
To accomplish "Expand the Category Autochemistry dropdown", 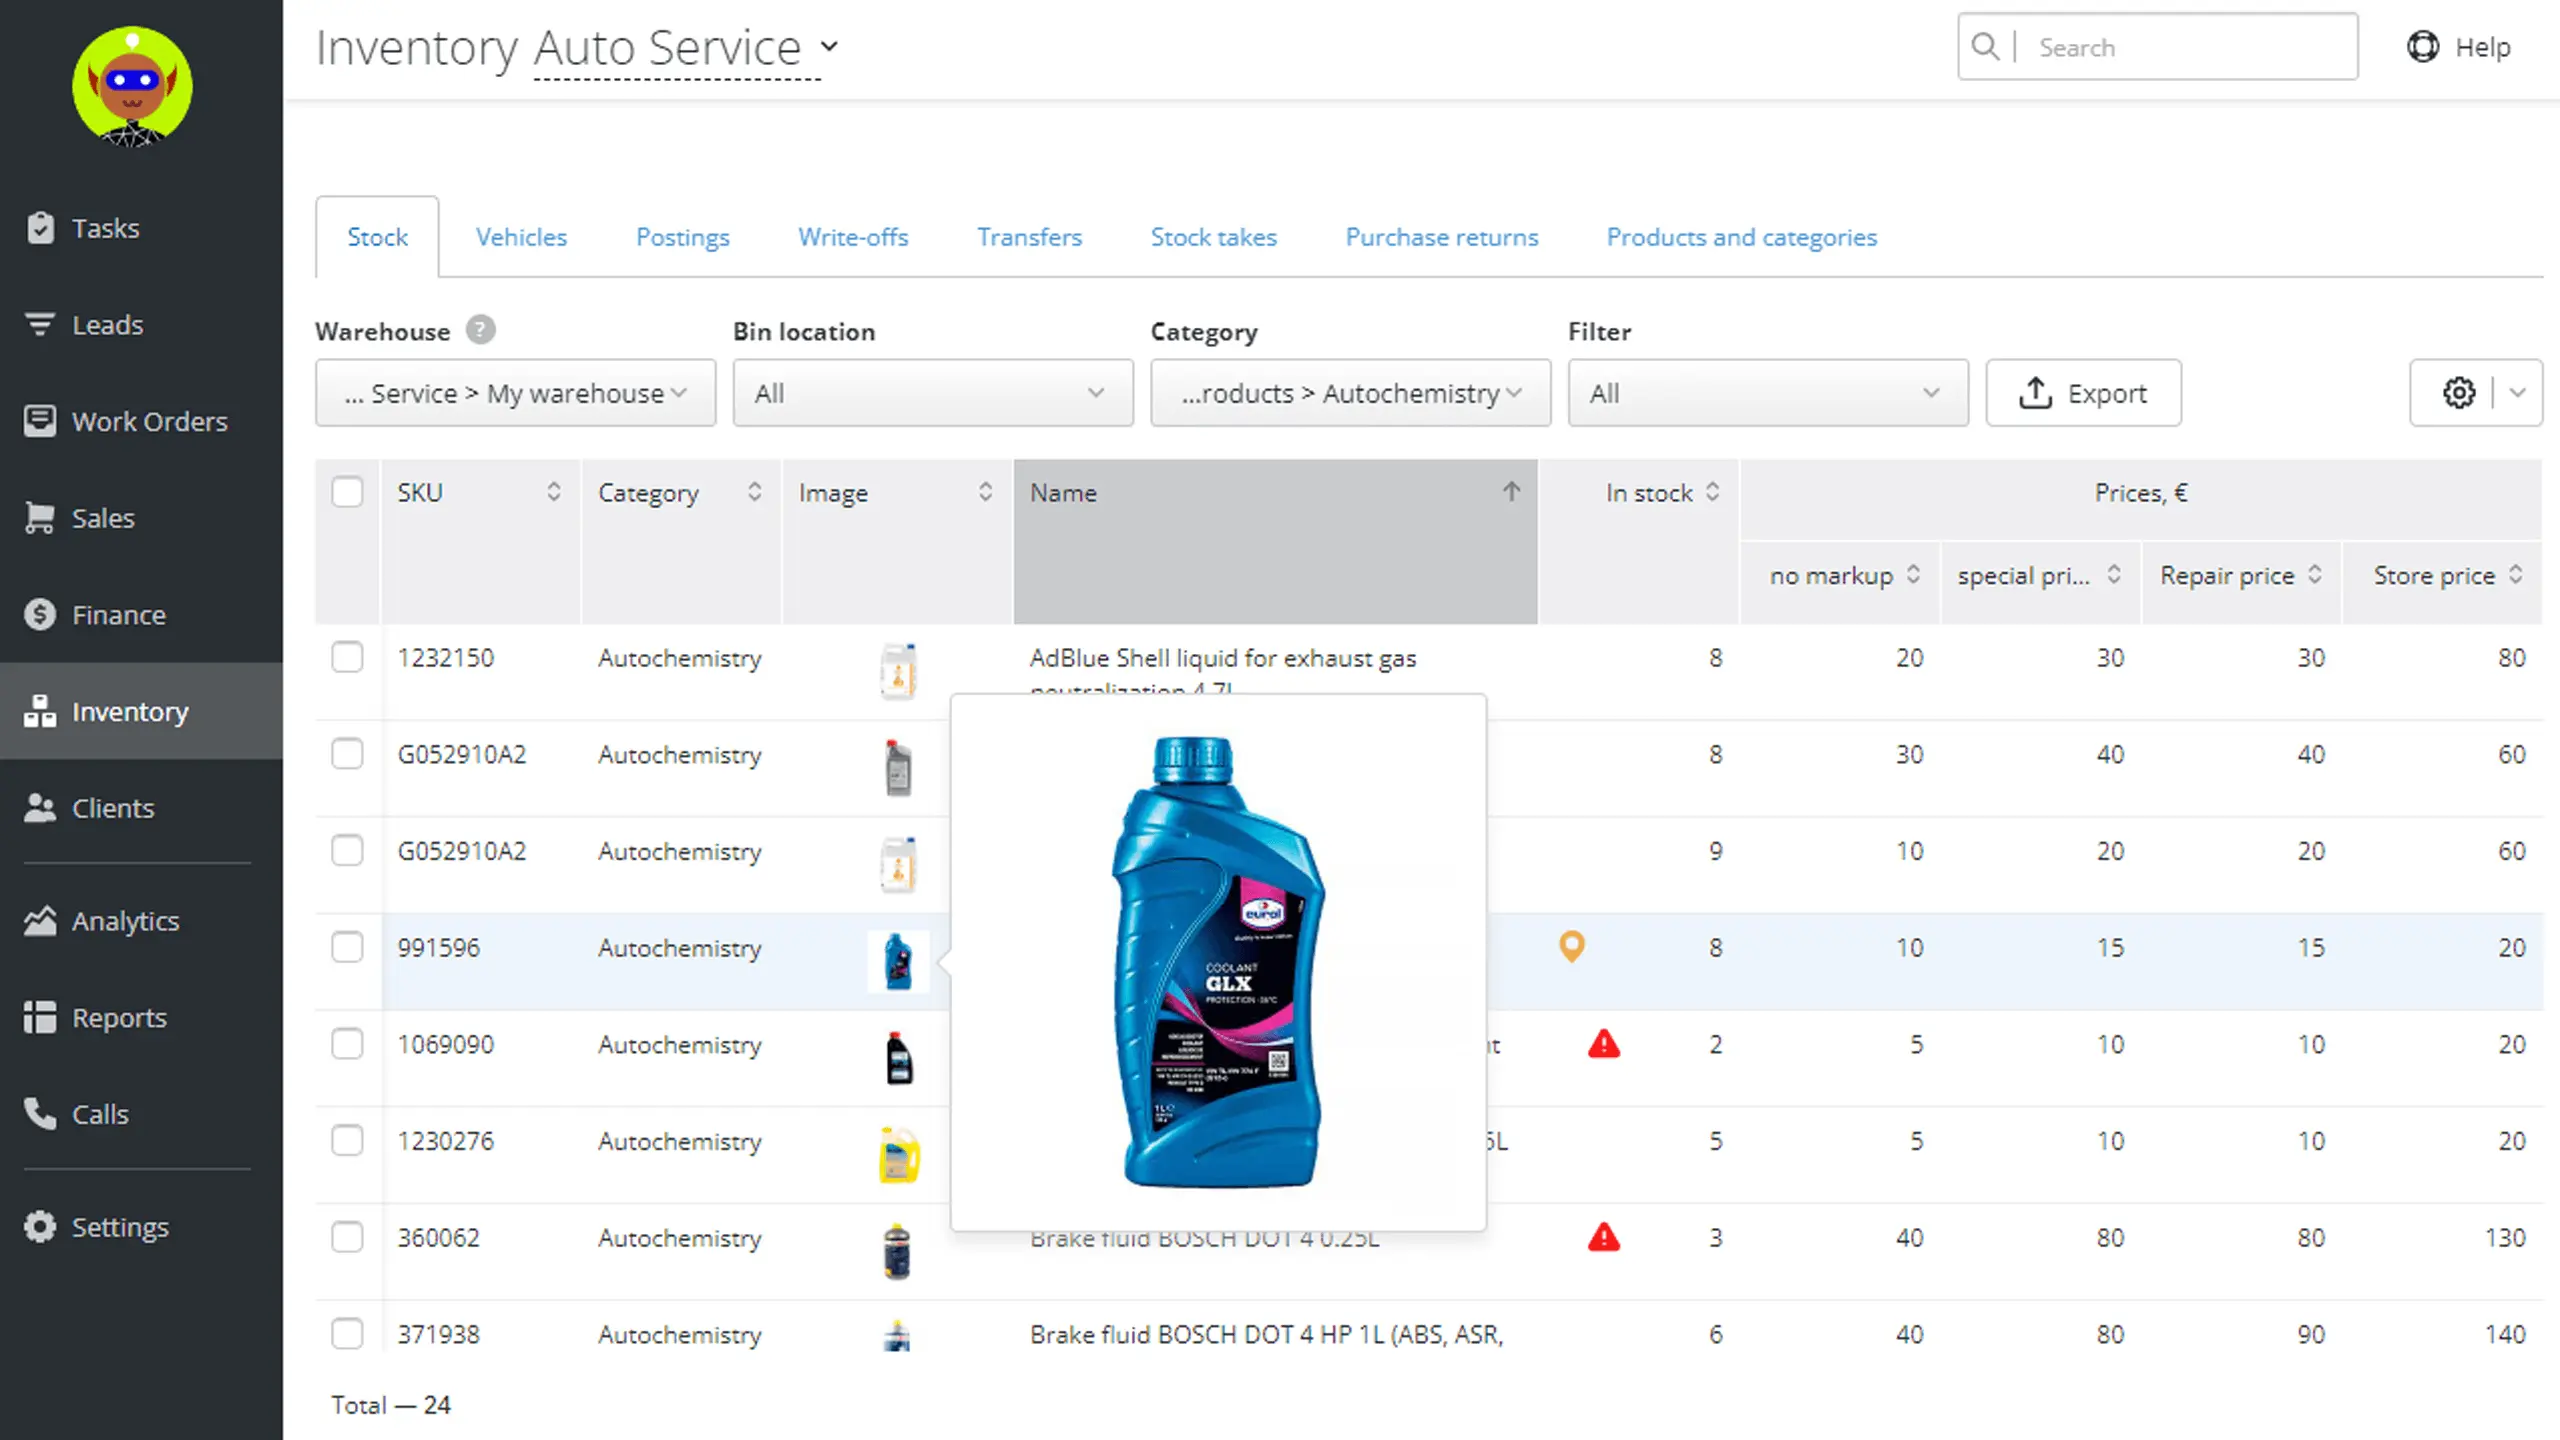I will (1350, 393).
